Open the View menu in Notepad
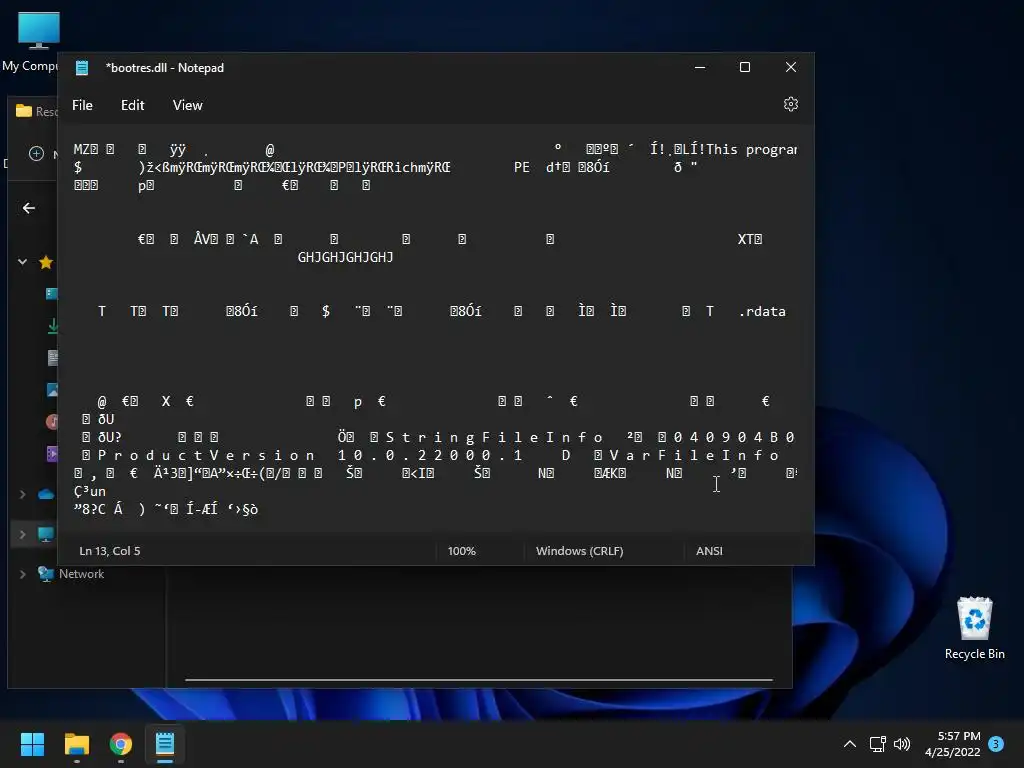1024x768 pixels. (x=187, y=105)
